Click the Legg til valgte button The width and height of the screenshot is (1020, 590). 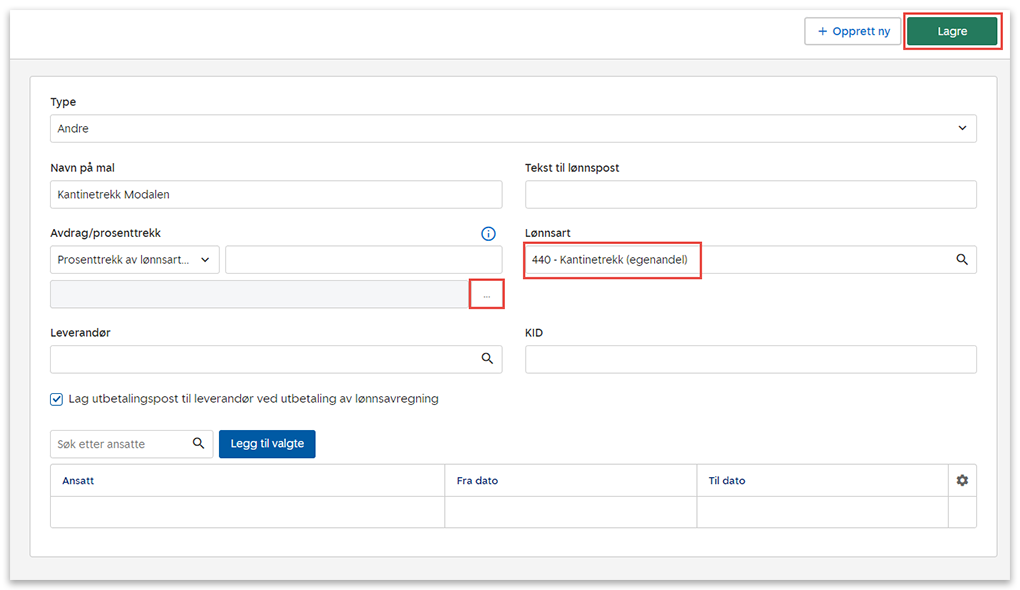[x=267, y=444]
